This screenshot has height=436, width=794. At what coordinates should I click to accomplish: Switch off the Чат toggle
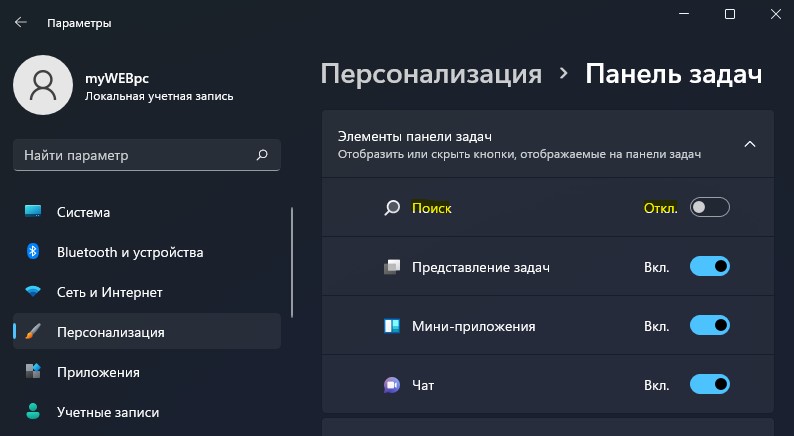tap(709, 384)
